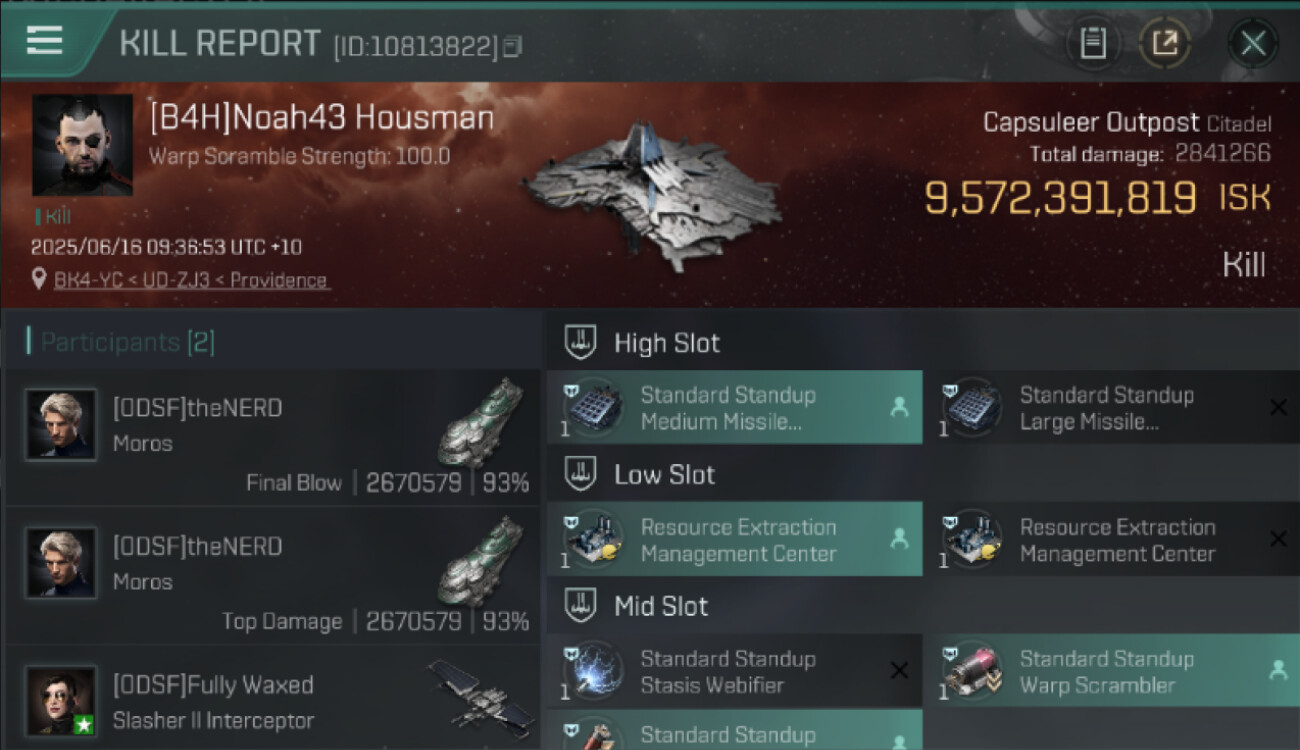This screenshot has height=750, width=1300.
Task: Close the kill report window
Action: click(x=1253, y=43)
